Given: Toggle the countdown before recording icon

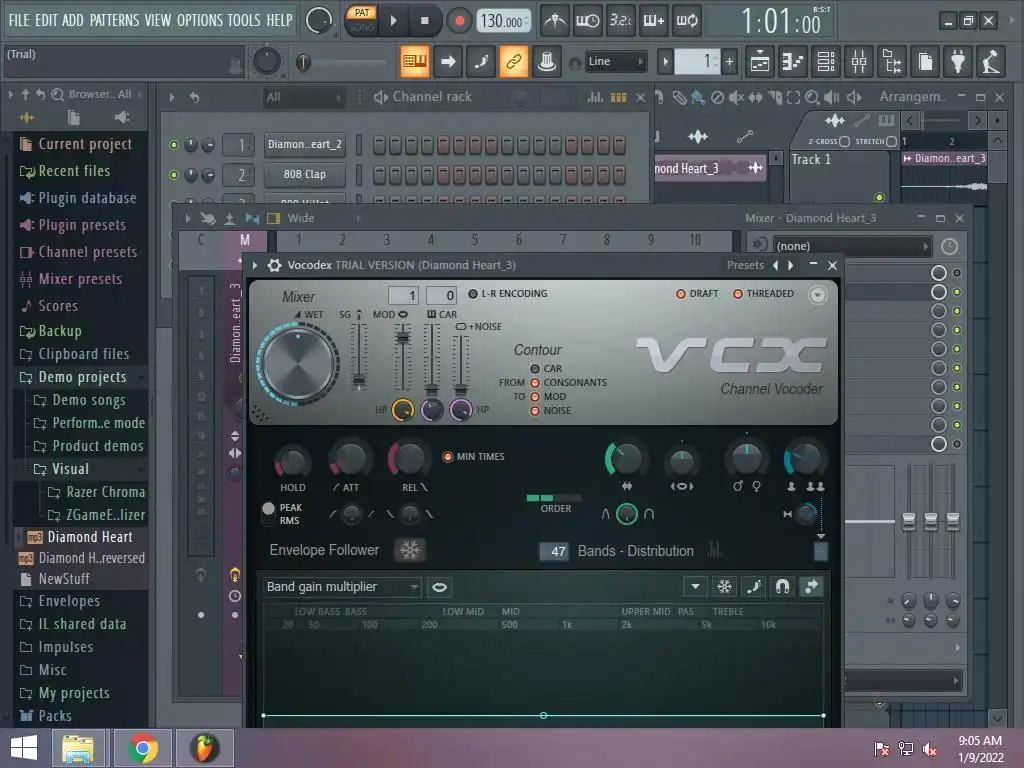Looking at the screenshot, I should click(620, 21).
